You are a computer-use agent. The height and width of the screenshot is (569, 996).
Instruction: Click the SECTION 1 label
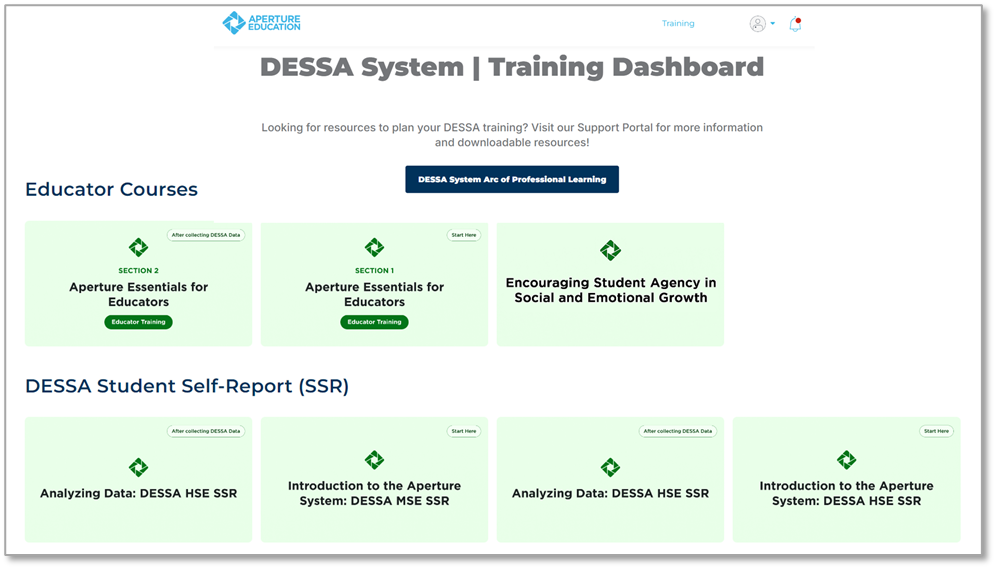[x=374, y=271]
